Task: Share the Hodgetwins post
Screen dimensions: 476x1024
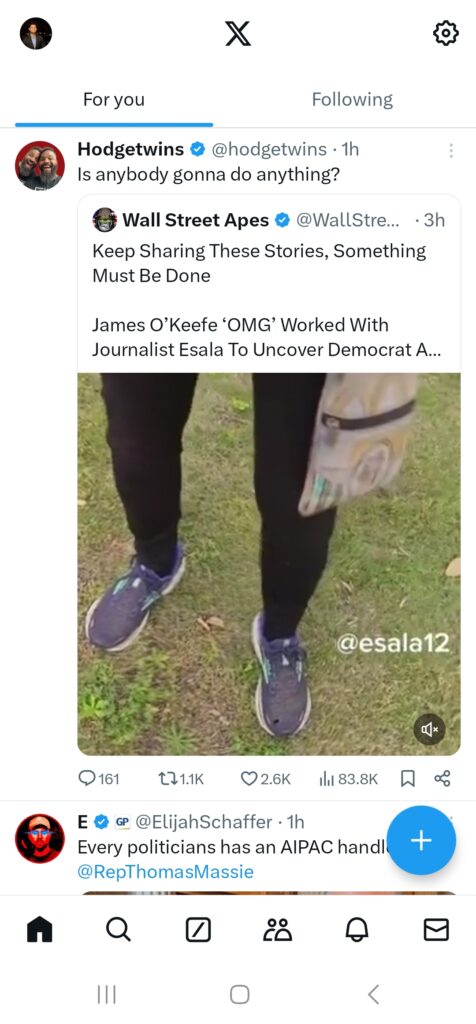Action: [x=442, y=778]
